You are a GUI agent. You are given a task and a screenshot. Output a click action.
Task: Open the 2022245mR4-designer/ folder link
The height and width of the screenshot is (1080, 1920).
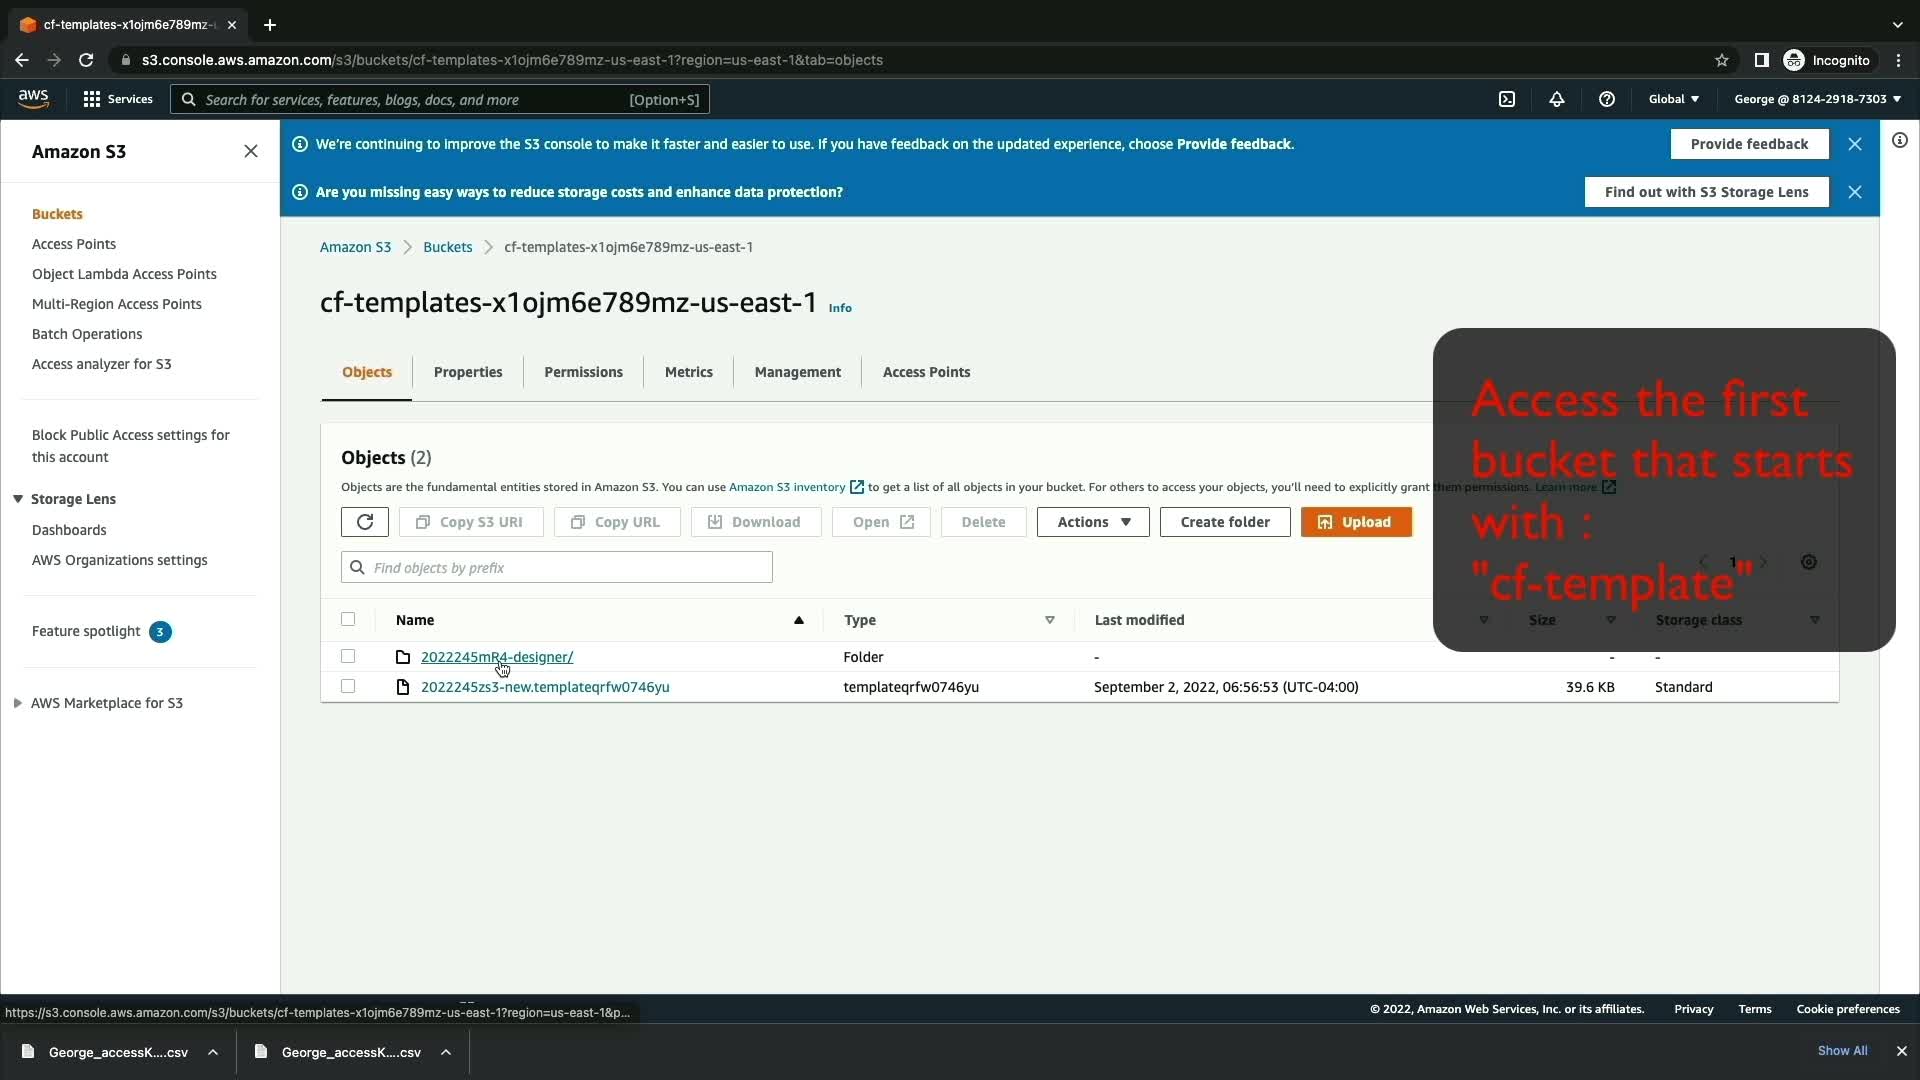[496, 657]
